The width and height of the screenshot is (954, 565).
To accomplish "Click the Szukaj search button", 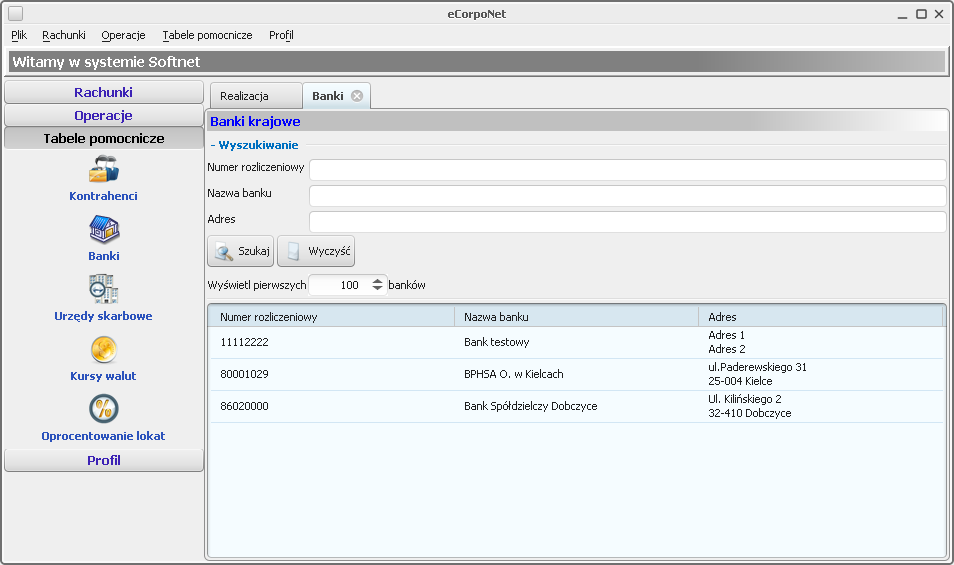I will [240, 251].
